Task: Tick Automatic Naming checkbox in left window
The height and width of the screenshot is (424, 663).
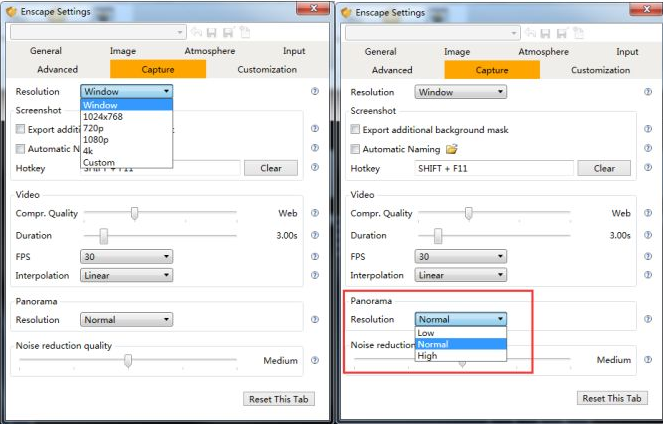Action: pyautogui.click(x=20, y=148)
